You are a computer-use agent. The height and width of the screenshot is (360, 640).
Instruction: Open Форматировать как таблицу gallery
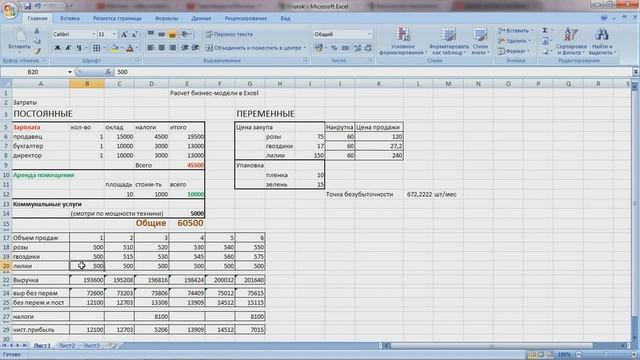coord(449,41)
